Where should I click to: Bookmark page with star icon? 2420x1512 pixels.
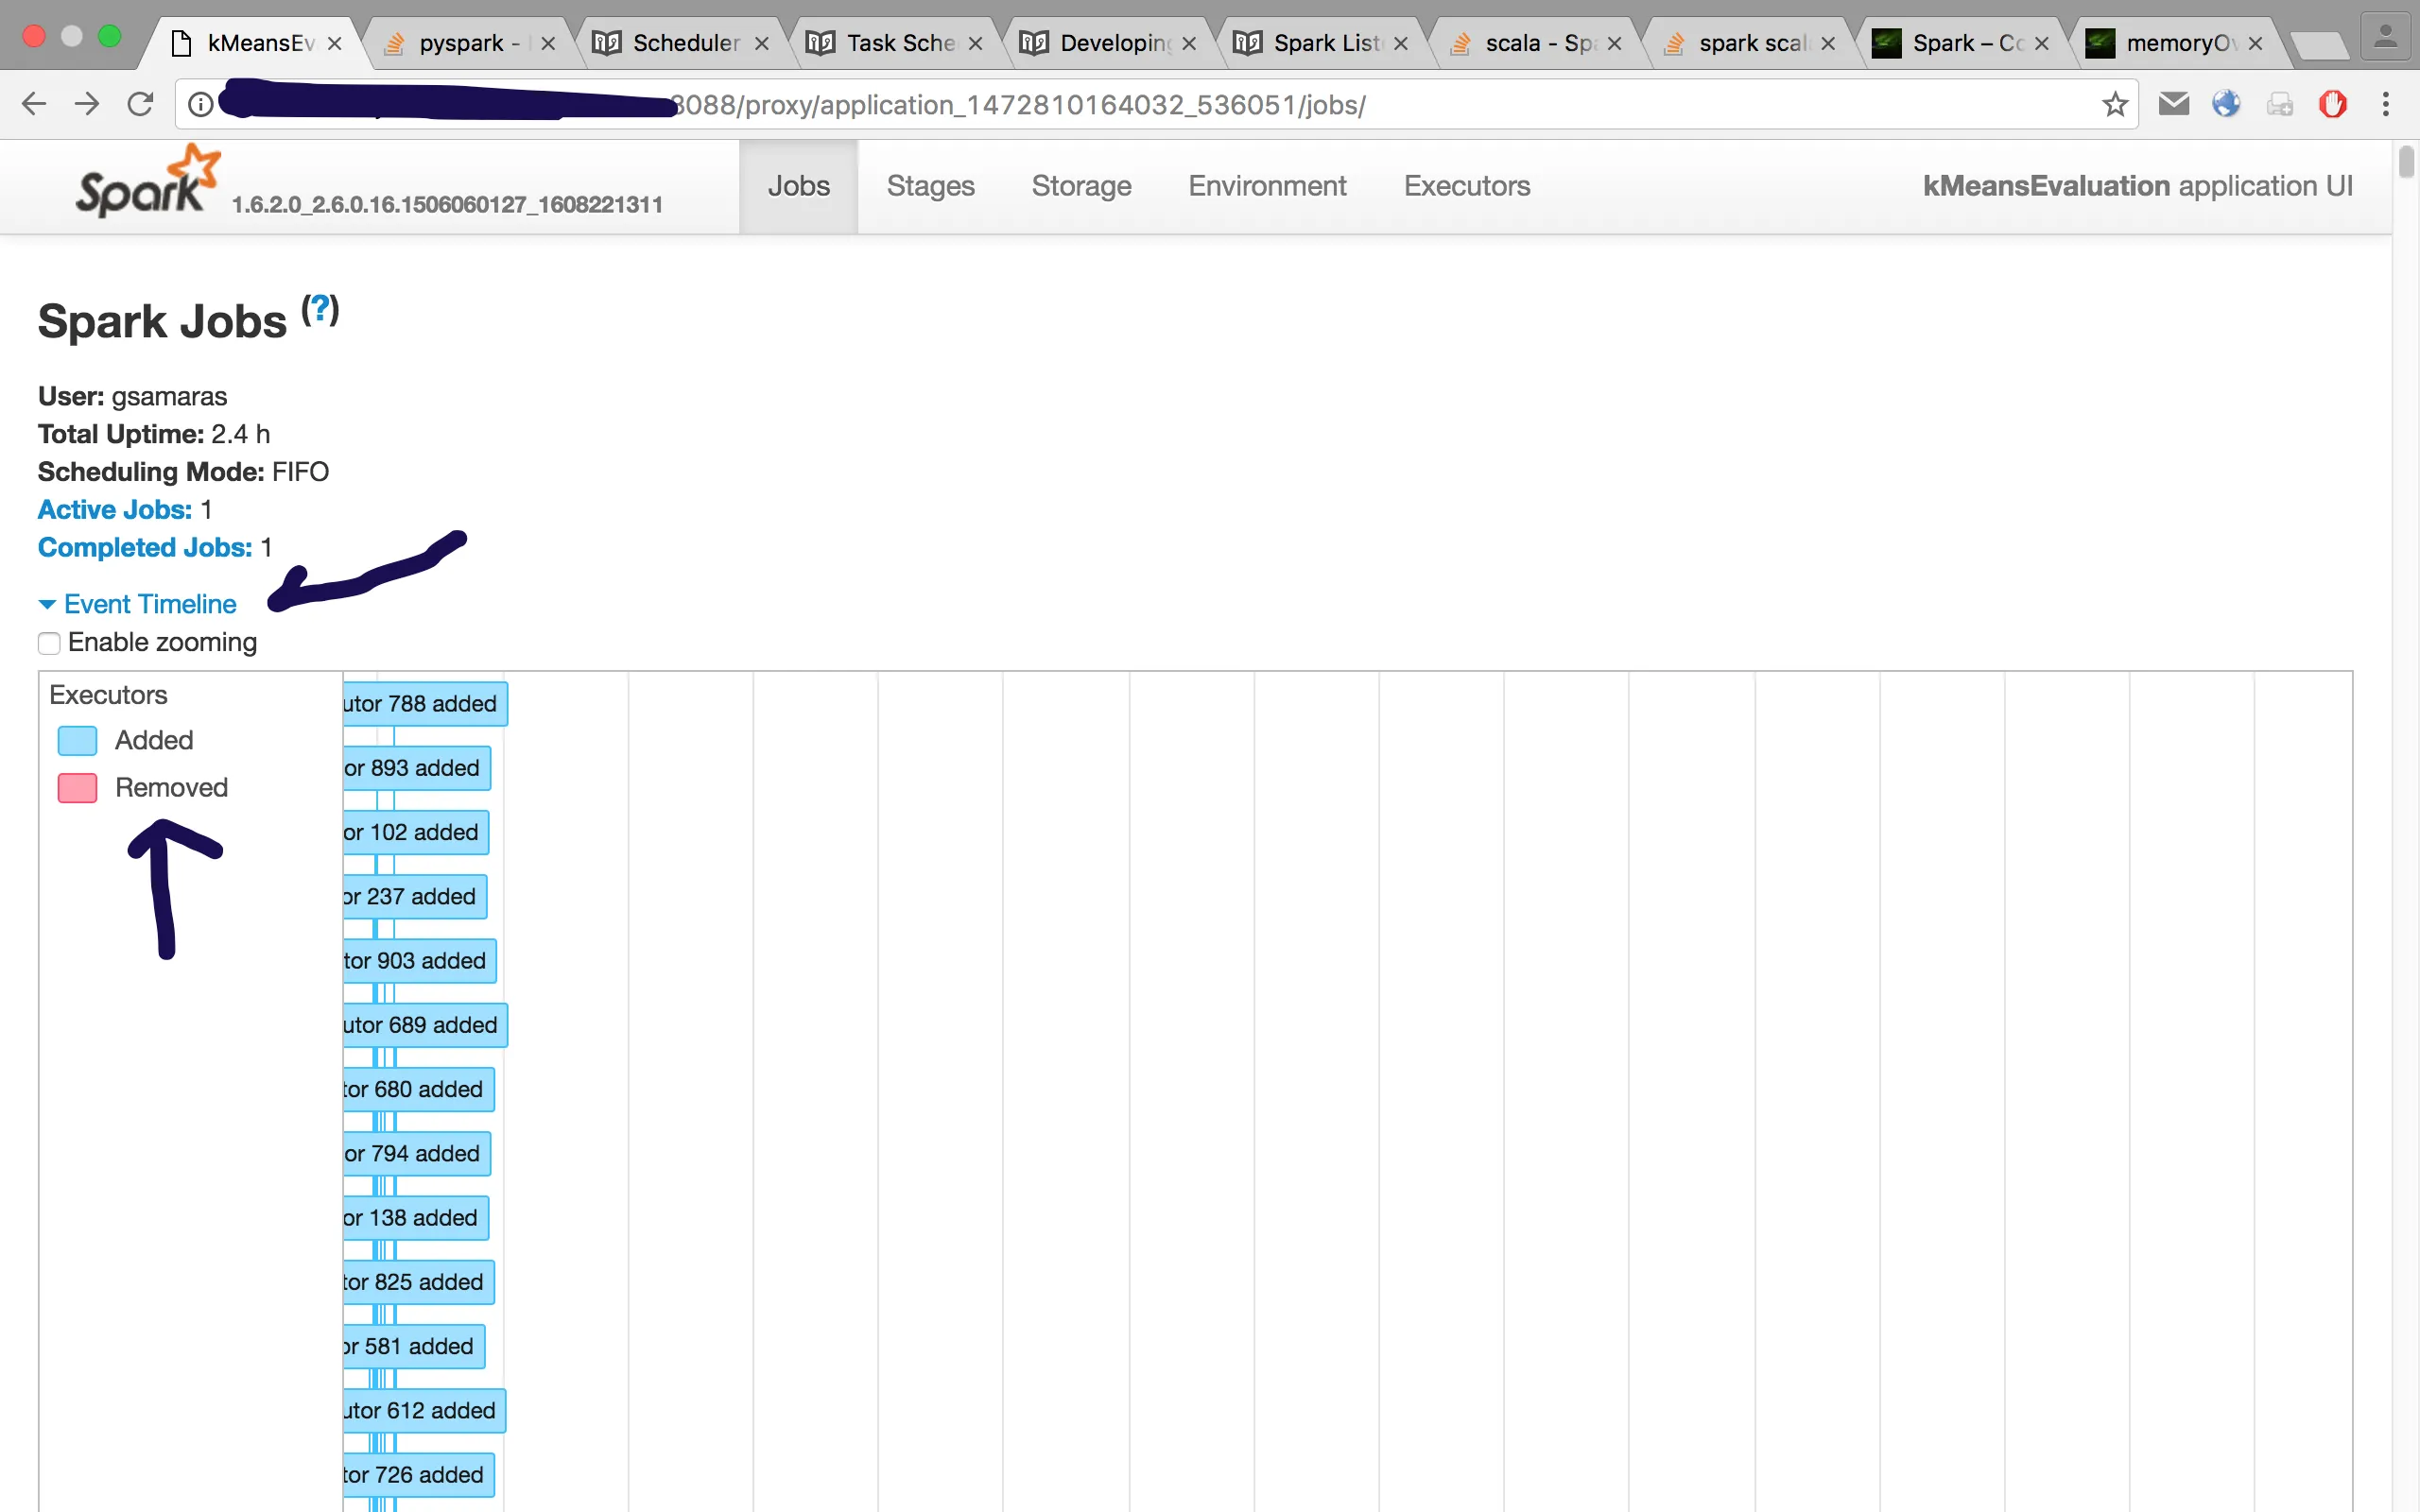pos(2114,104)
